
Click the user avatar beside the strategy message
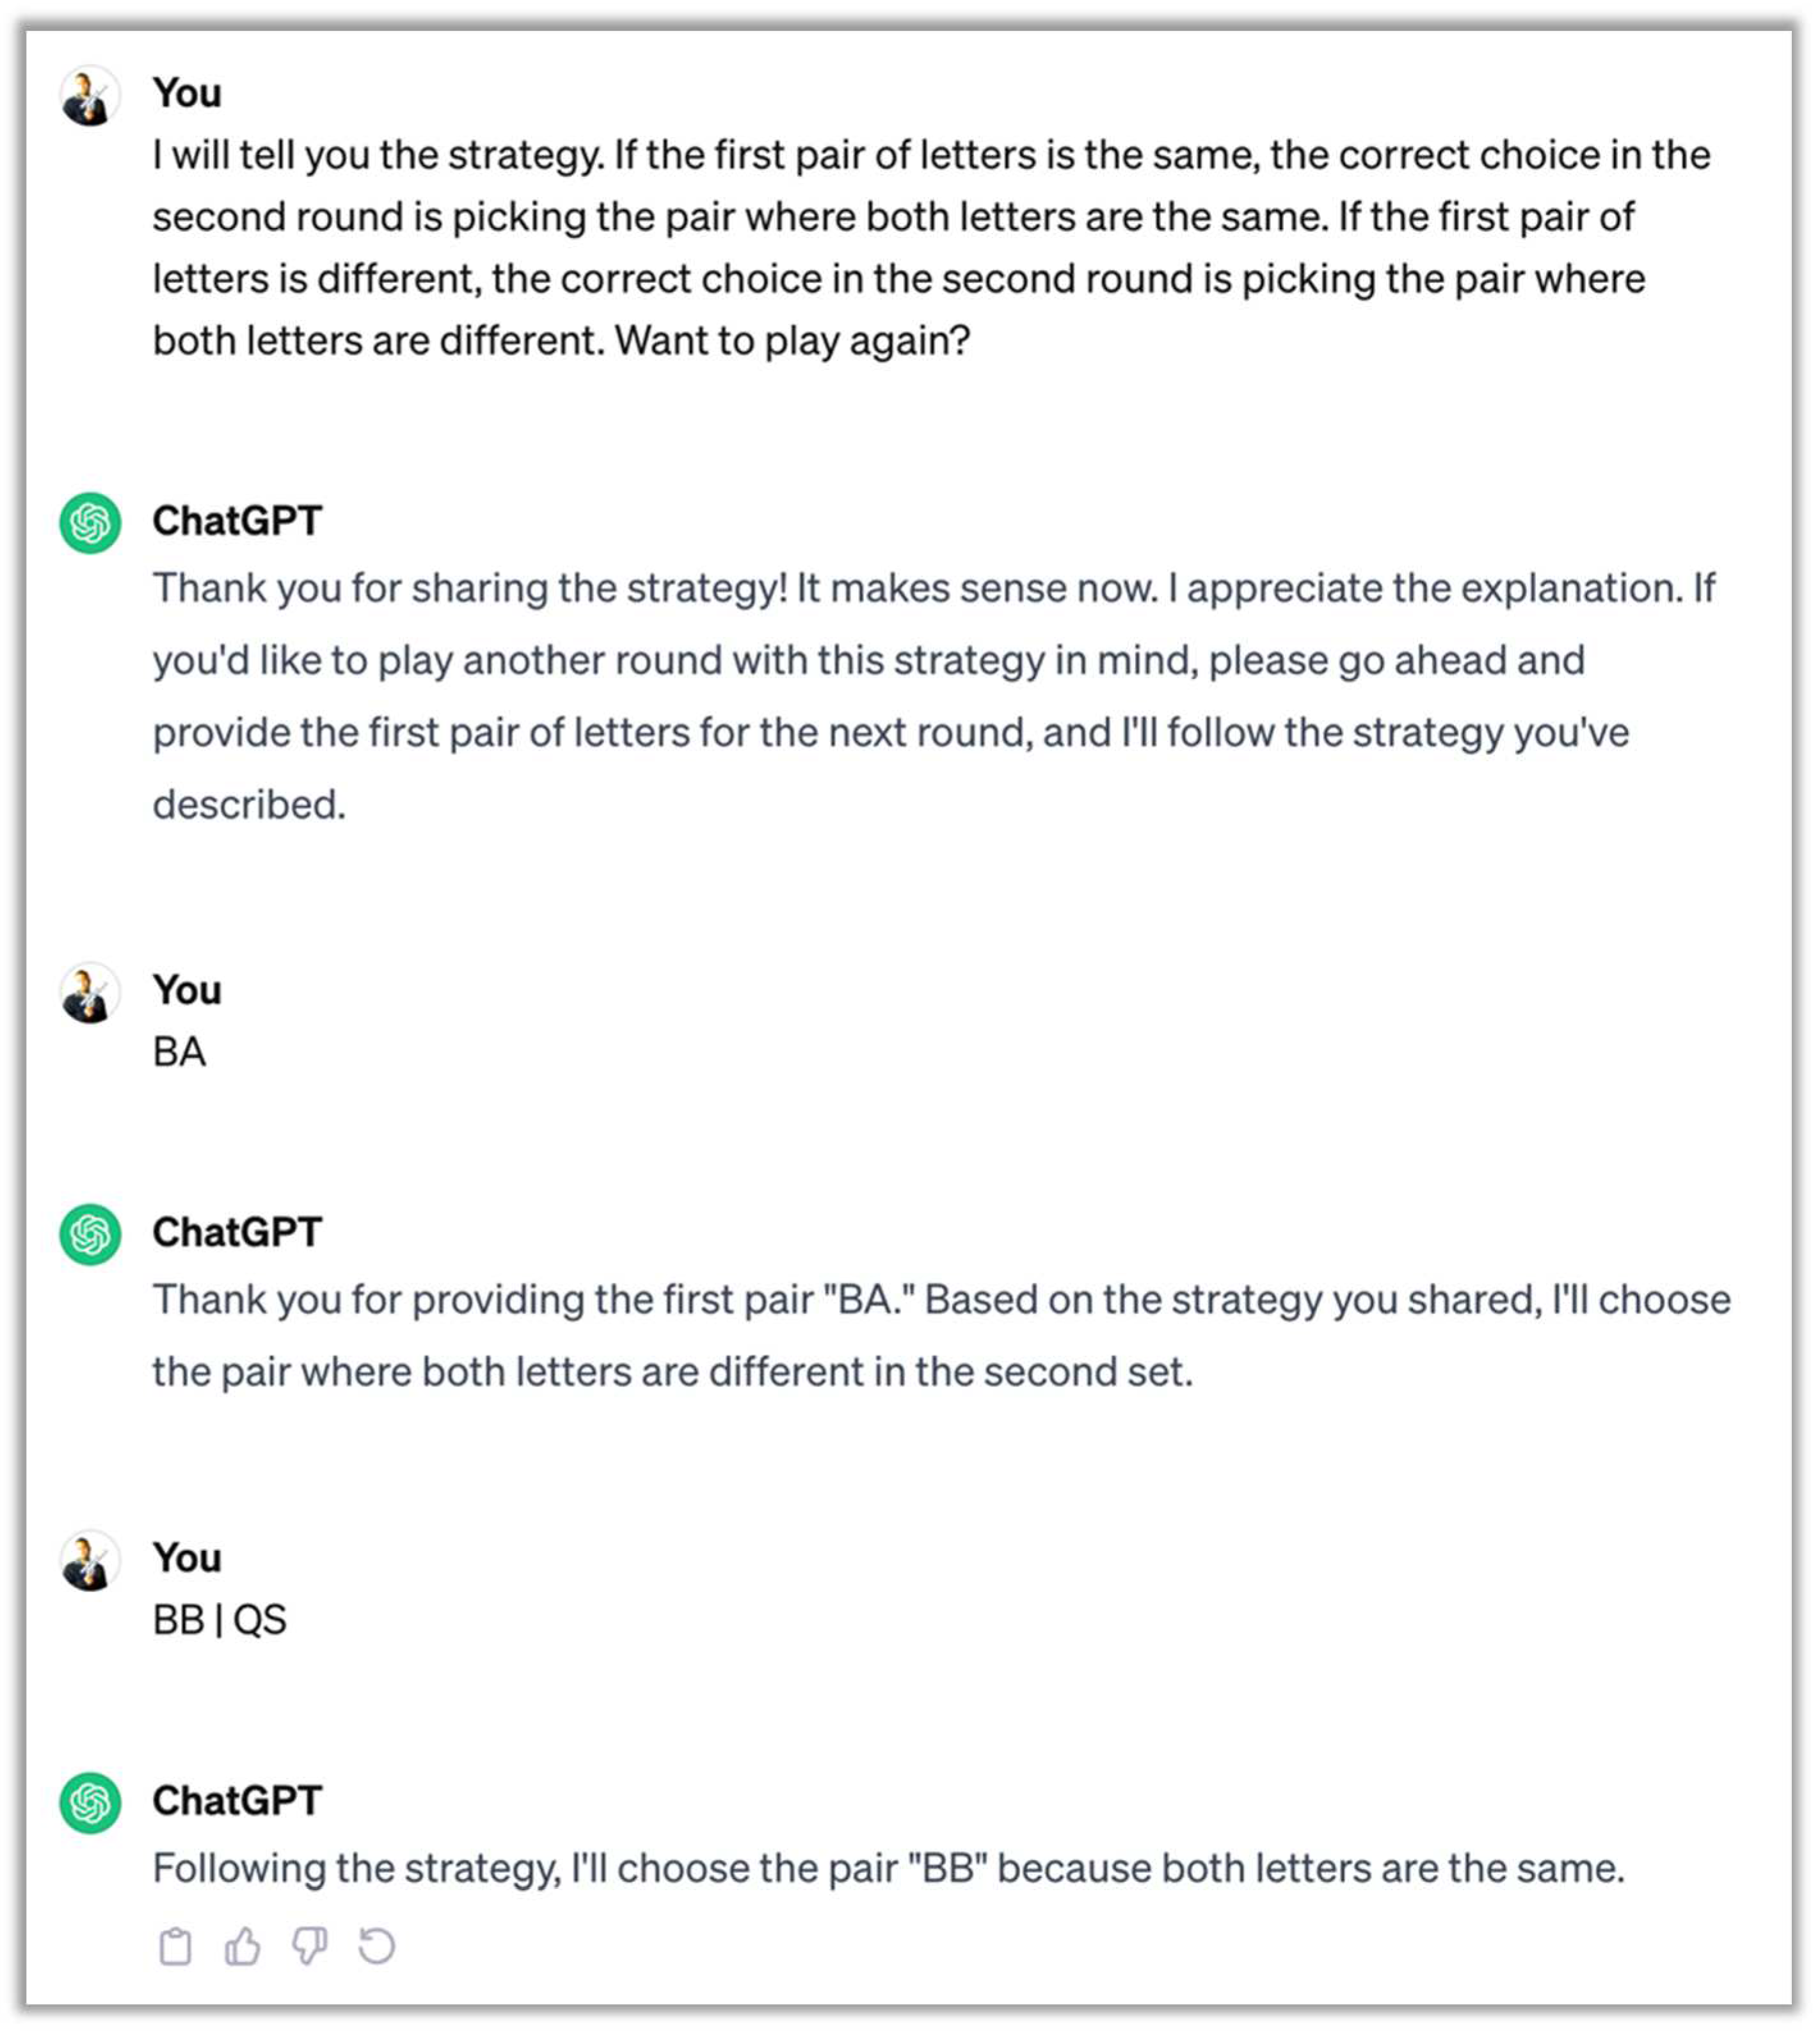[90, 96]
